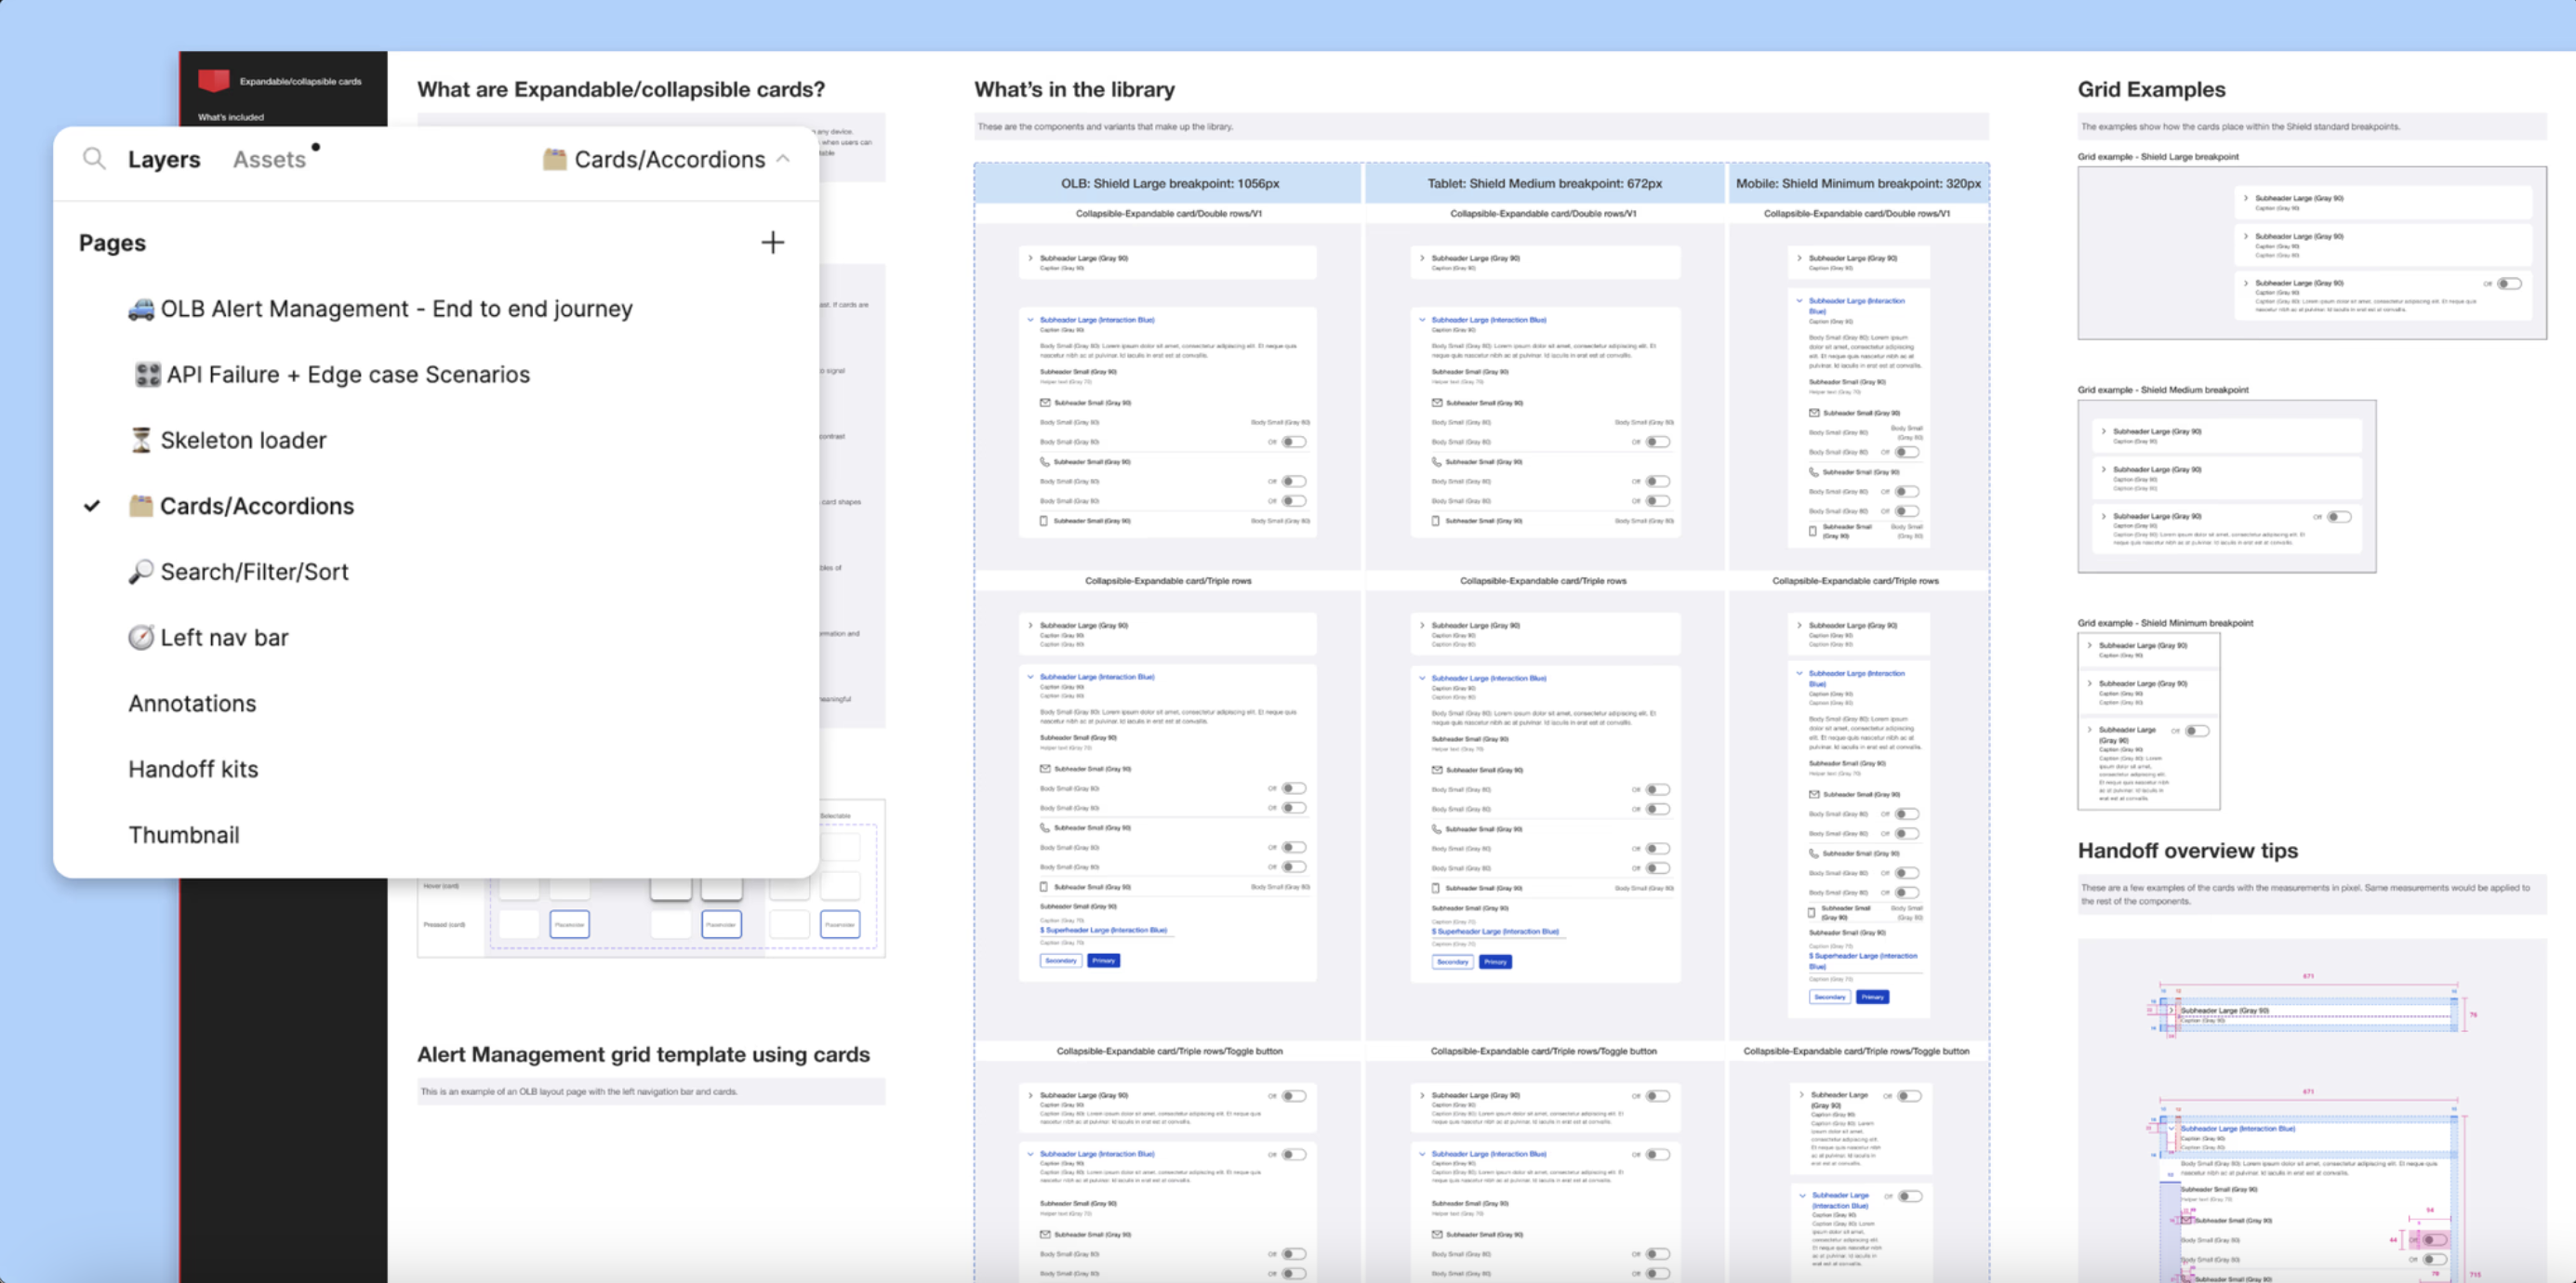Select the Thumbnail page
Viewport: 2576px width, 1283px height.
coord(184,835)
